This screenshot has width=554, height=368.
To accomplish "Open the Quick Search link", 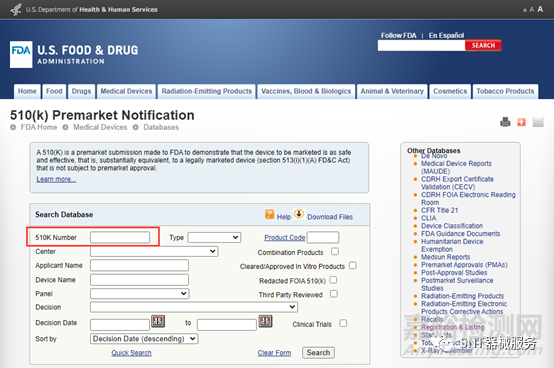I will click(x=131, y=353).
